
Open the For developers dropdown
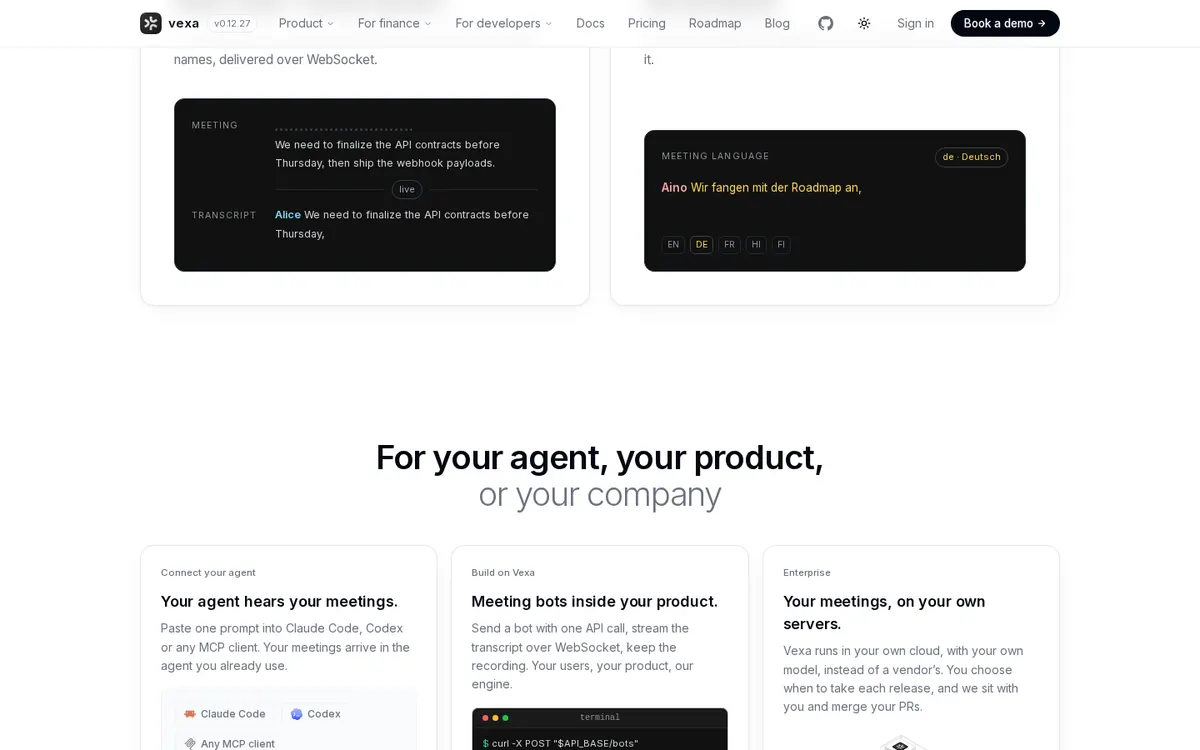[504, 23]
